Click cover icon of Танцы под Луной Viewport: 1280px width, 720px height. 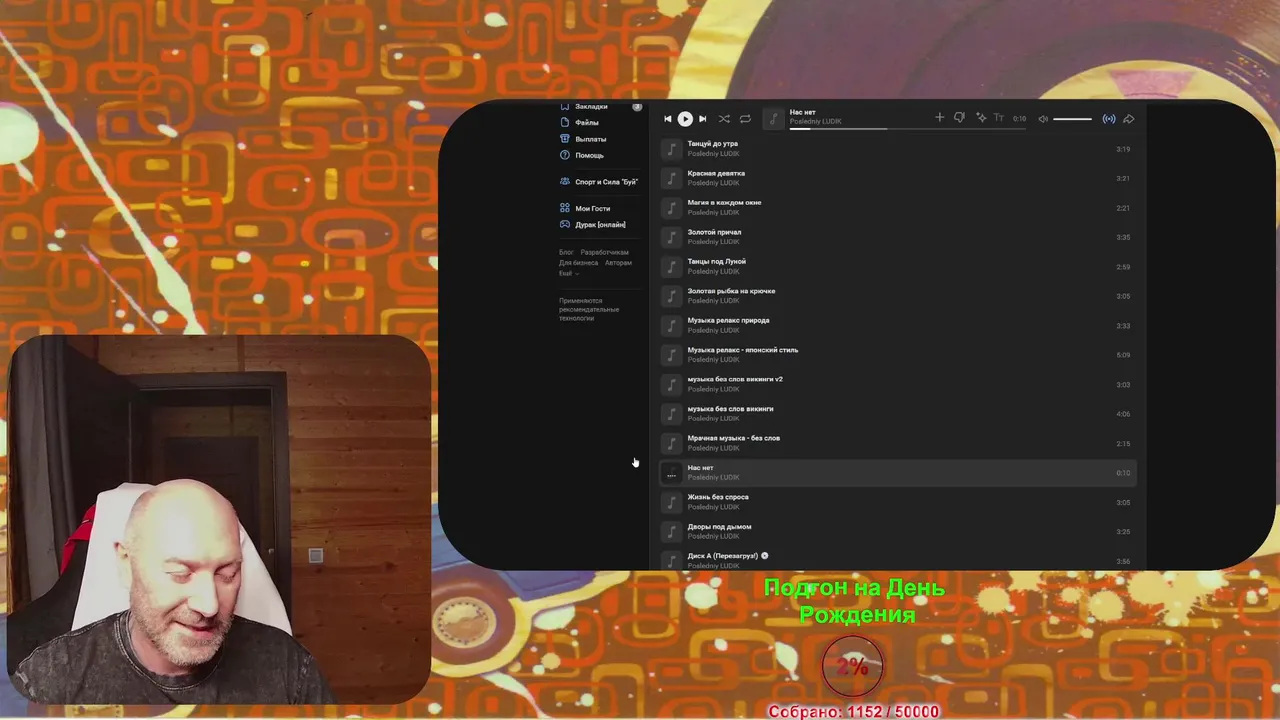tap(672, 267)
